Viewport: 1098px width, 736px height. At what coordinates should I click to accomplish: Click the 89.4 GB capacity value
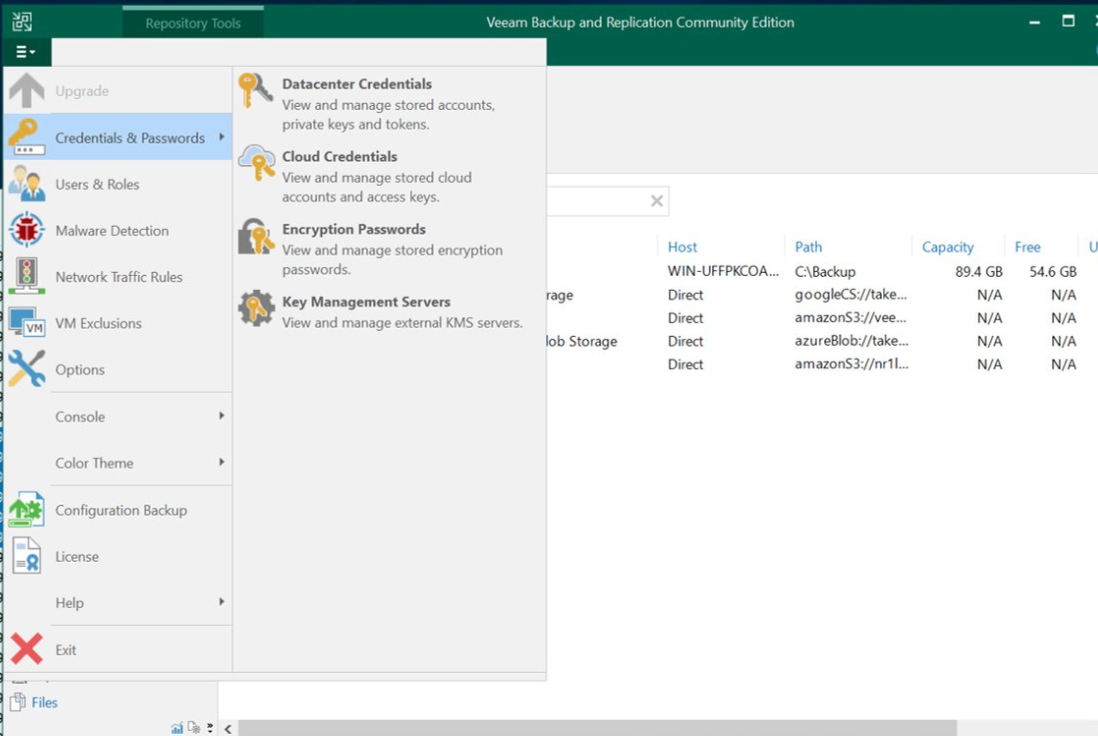coord(979,272)
